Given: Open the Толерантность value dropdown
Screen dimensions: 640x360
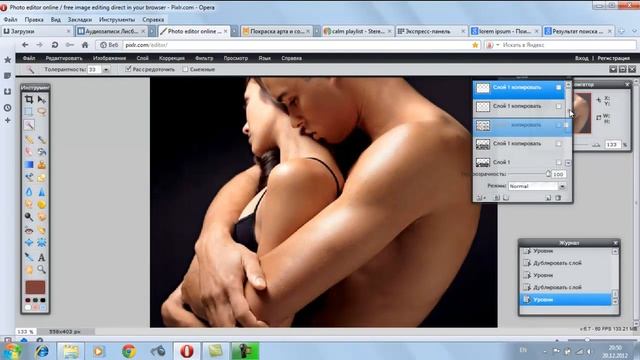Looking at the screenshot, I should pyautogui.click(x=106, y=70).
